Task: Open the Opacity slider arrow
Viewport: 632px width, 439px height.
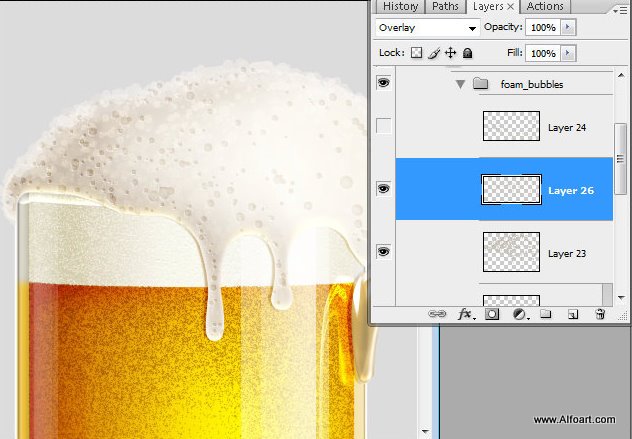Action: point(568,27)
